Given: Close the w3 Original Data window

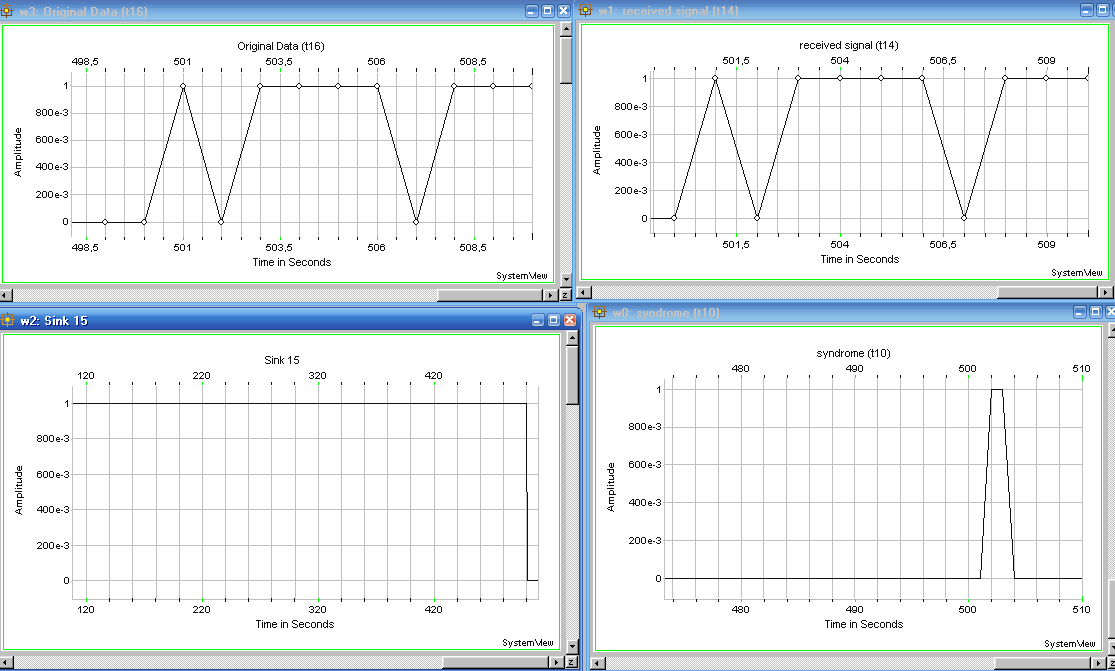Looking at the screenshot, I should point(563,11).
